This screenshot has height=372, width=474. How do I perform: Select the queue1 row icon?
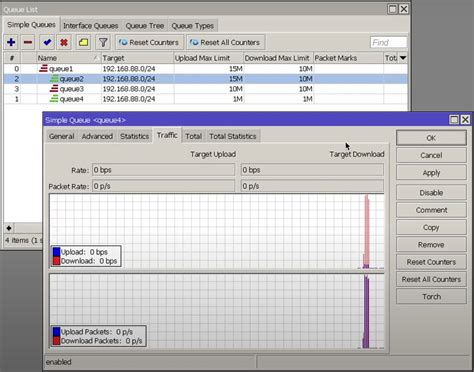43,69
